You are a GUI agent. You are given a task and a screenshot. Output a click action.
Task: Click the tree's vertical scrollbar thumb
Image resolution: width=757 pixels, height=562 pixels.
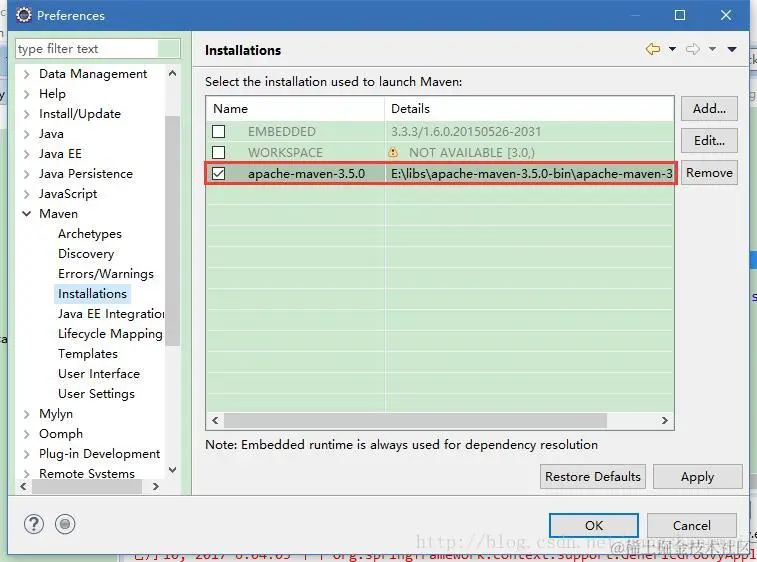(x=172, y=231)
